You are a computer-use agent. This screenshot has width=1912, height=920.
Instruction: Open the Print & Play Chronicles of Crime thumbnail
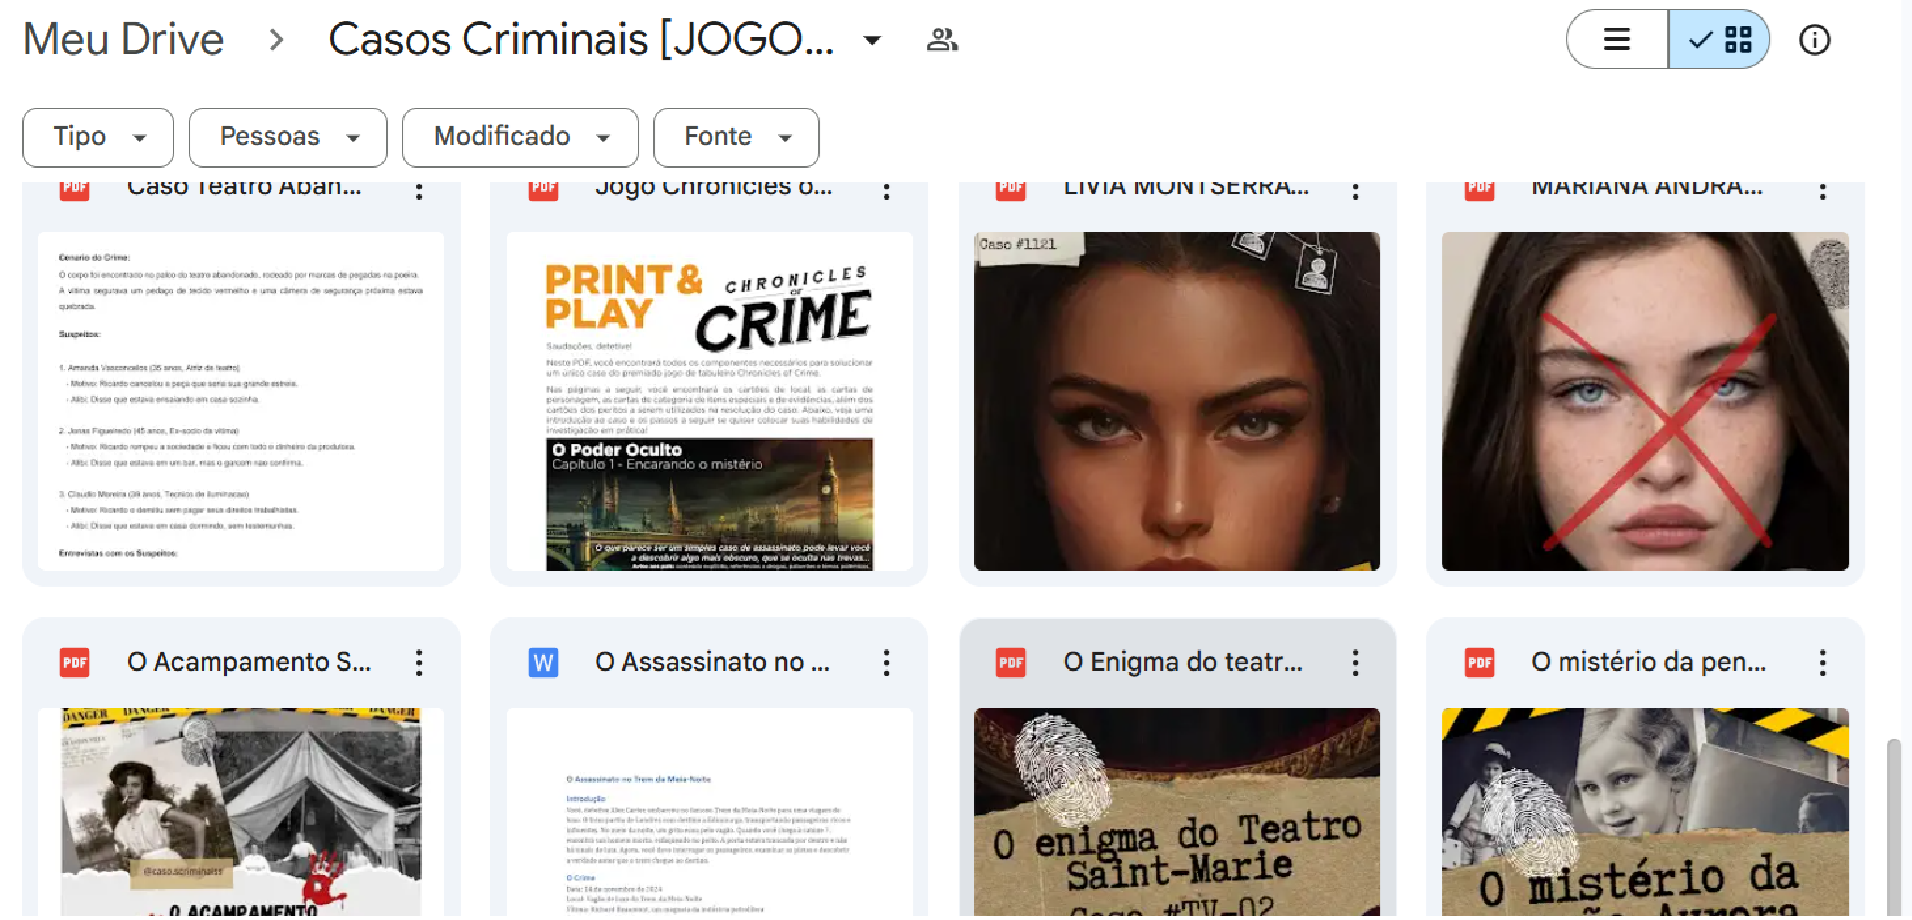709,401
